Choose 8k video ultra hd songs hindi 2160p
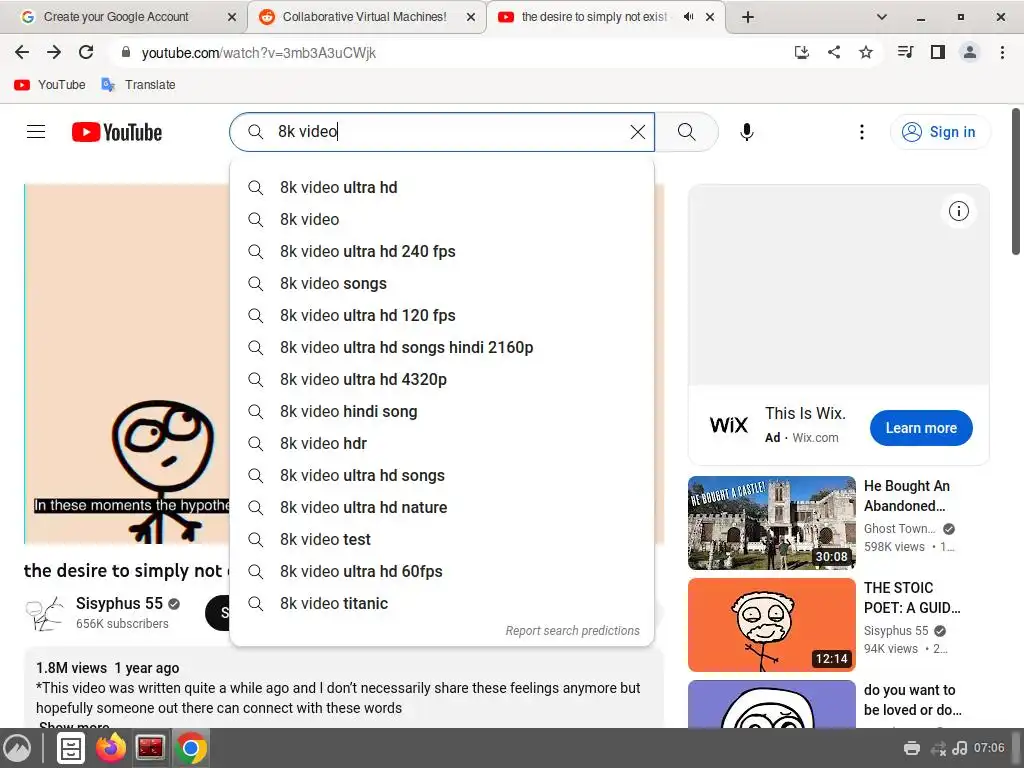This screenshot has width=1024, height=768. (x=442, y=347)
